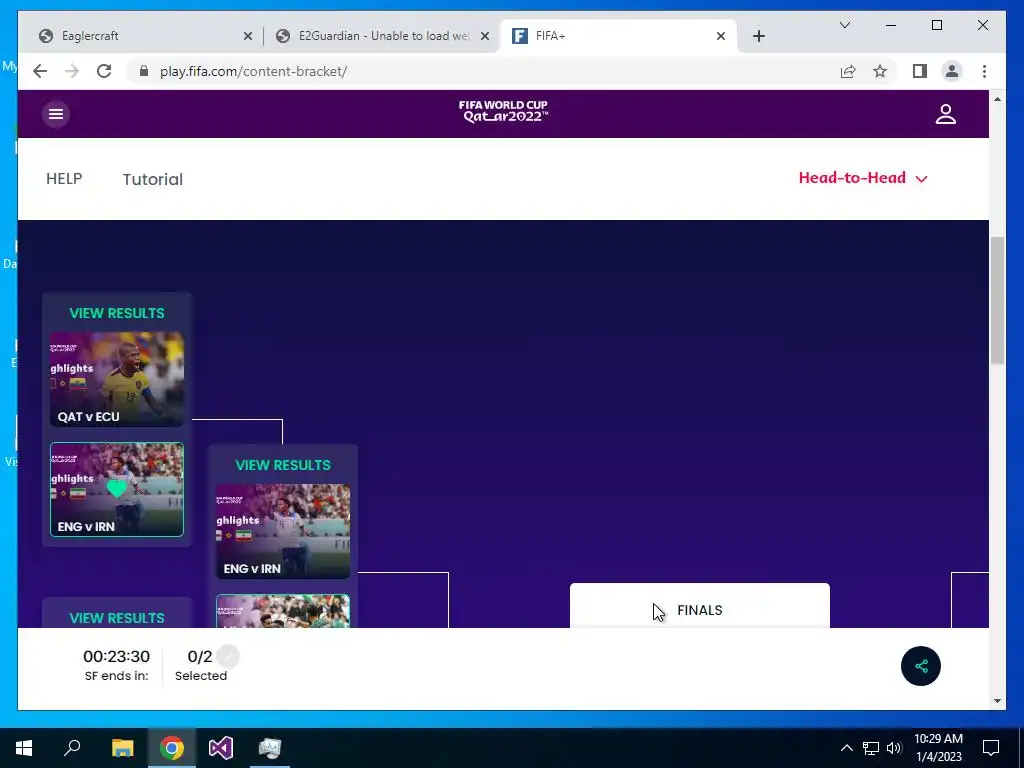
Task: Expand the Head-to-Head dropdown
Action: tap(863, 178)
